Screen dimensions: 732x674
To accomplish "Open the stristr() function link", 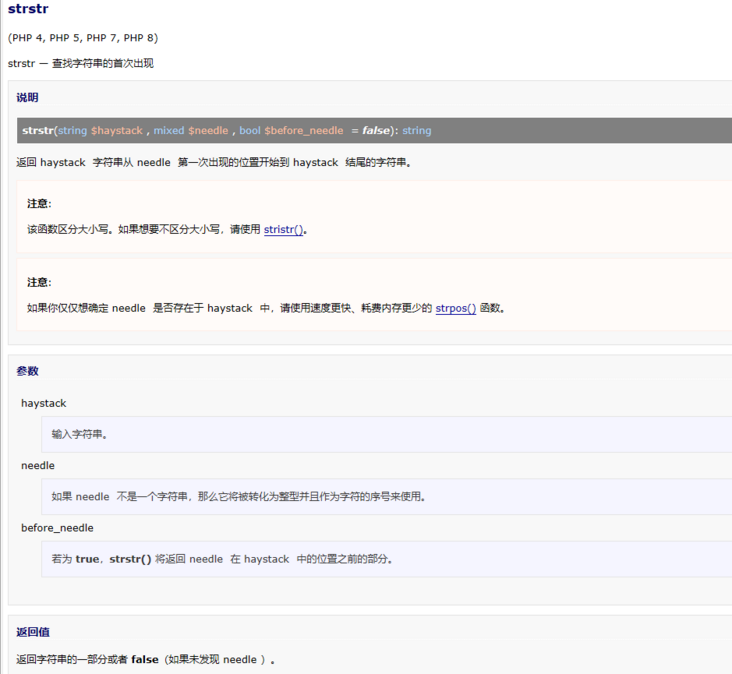I will [x=283, y=229].
